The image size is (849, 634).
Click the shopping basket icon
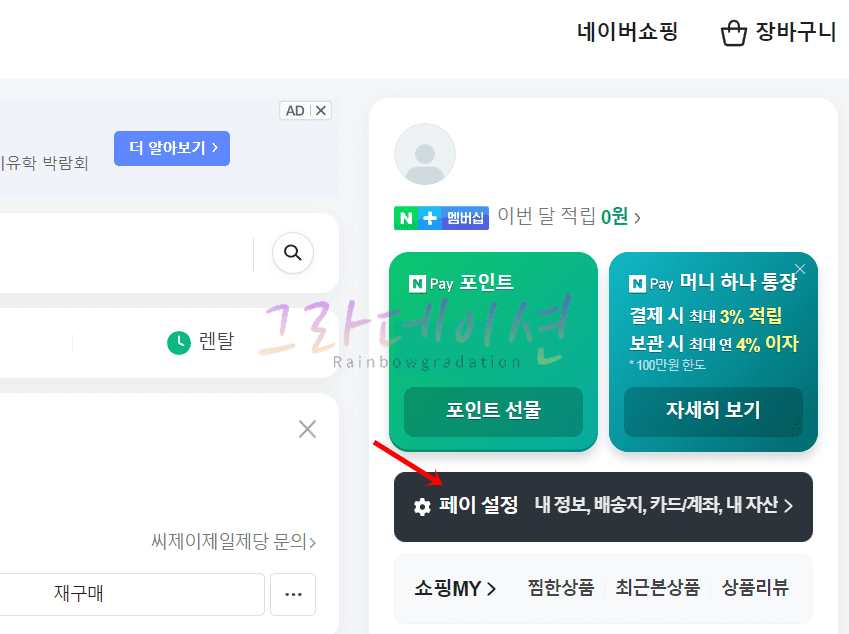(734, 33)
